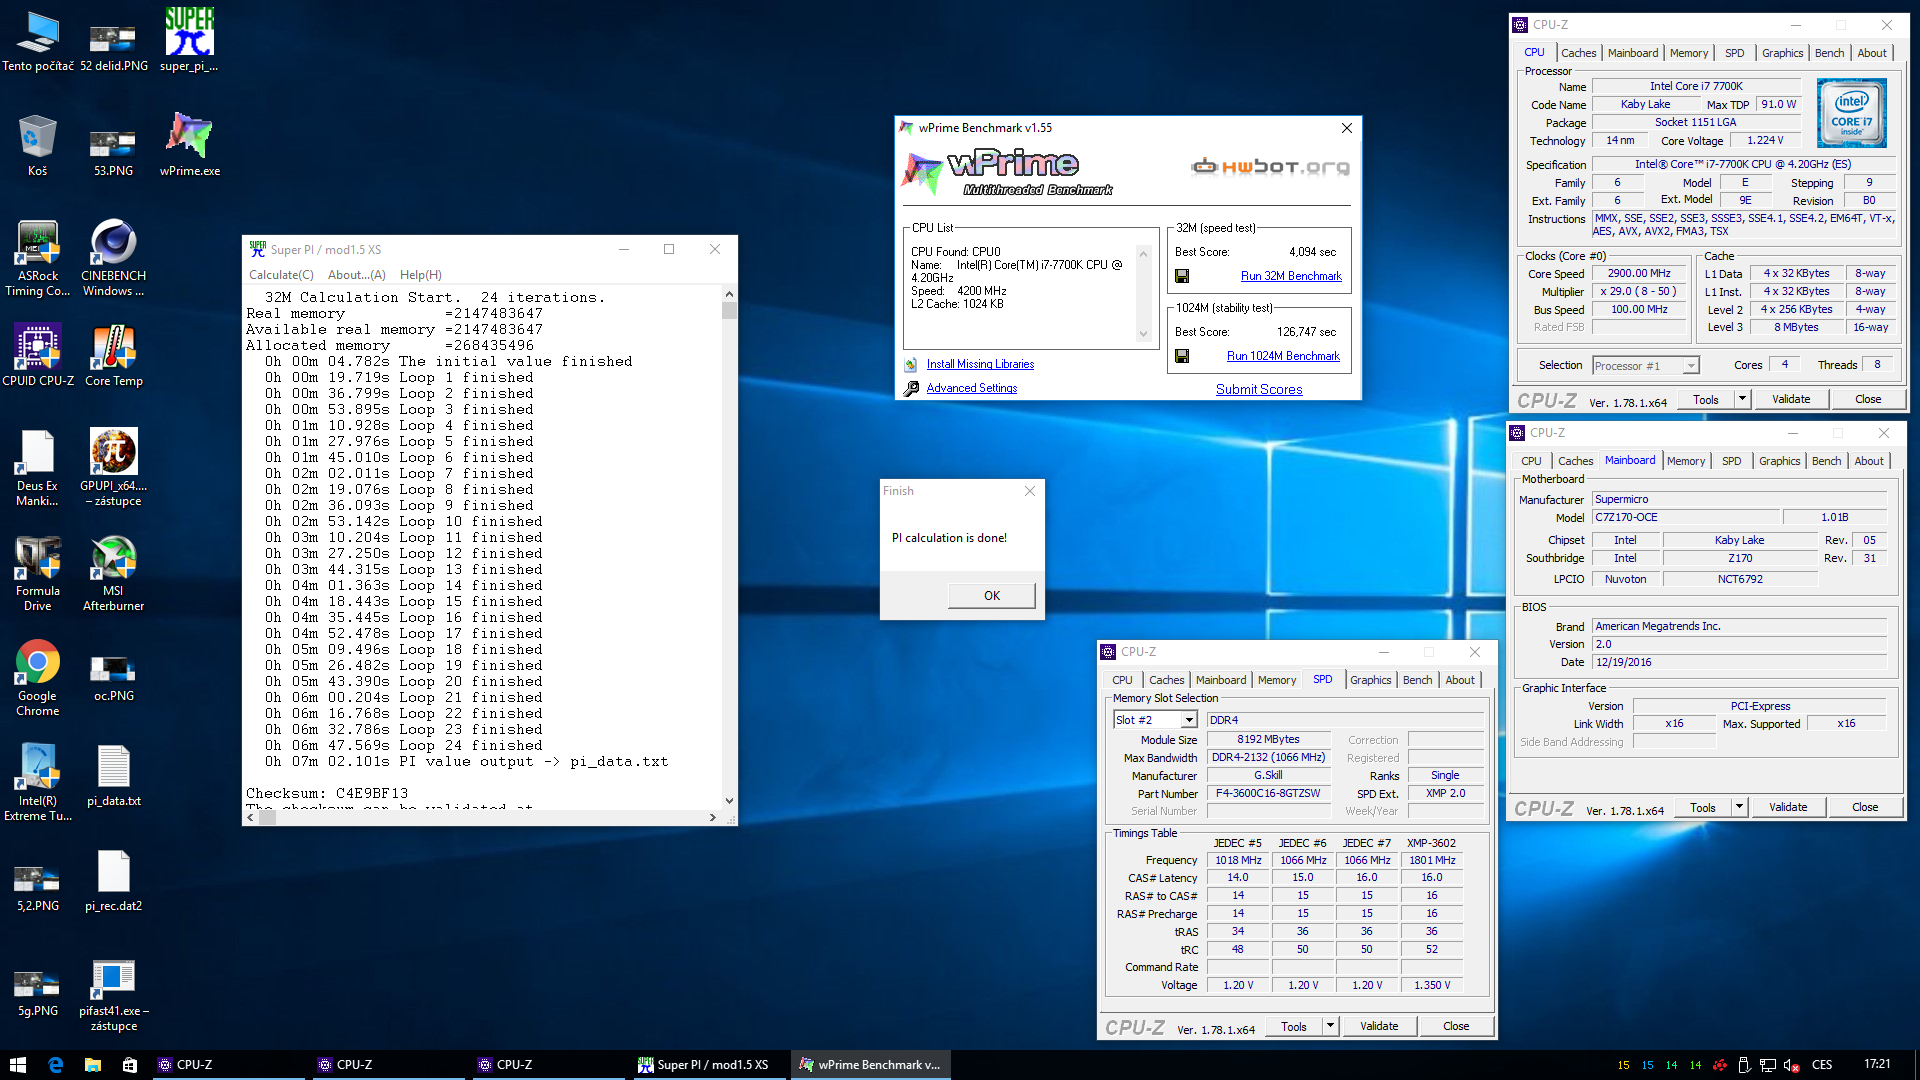
Task: Click Super PI vertical scrollbar
Action: (x=729, y=549)
